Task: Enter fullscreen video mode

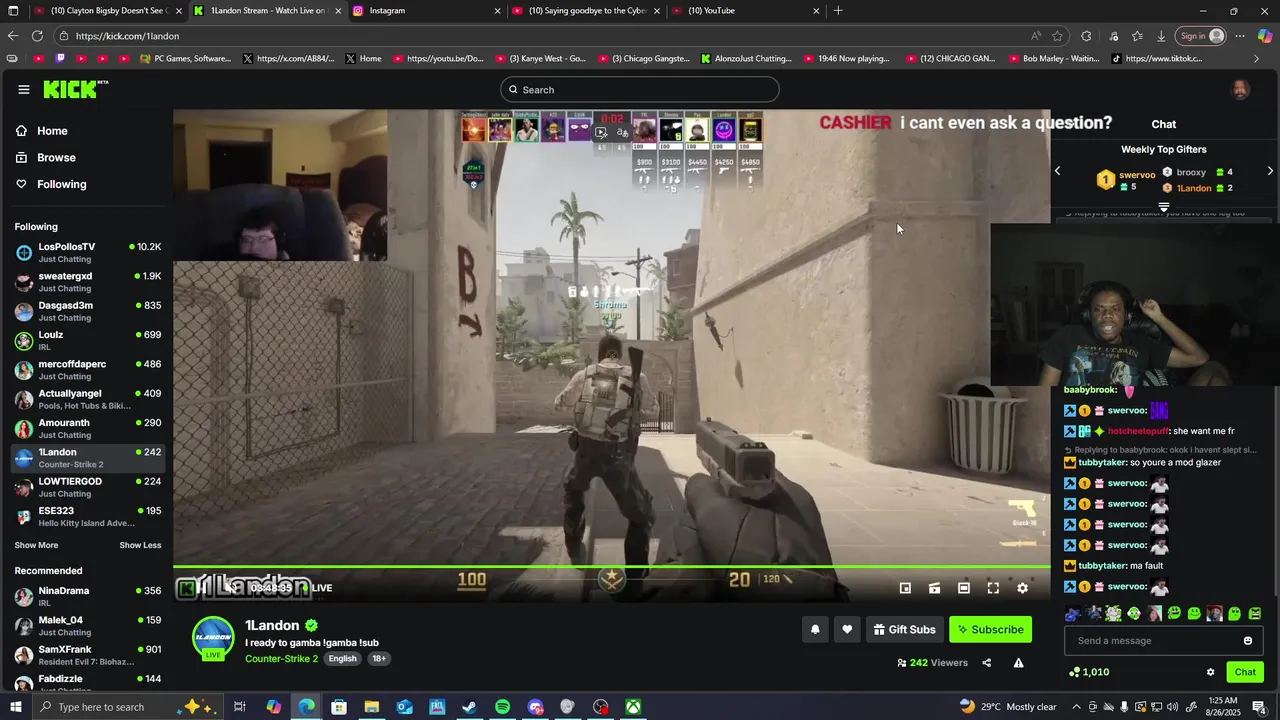Action: click(993, 588)
